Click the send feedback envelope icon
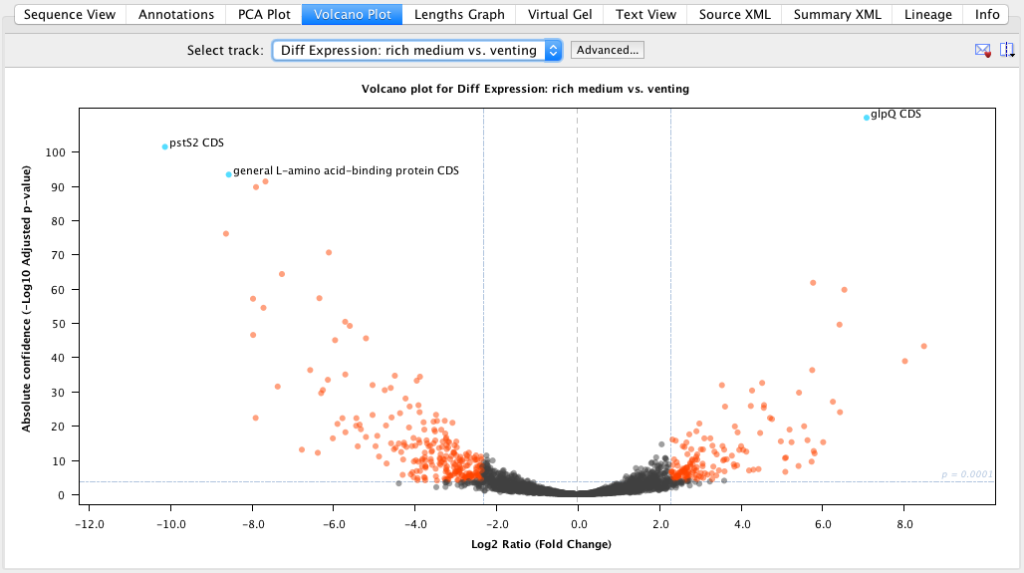The width and height of the screenshot is (1024, 573). 982,50
